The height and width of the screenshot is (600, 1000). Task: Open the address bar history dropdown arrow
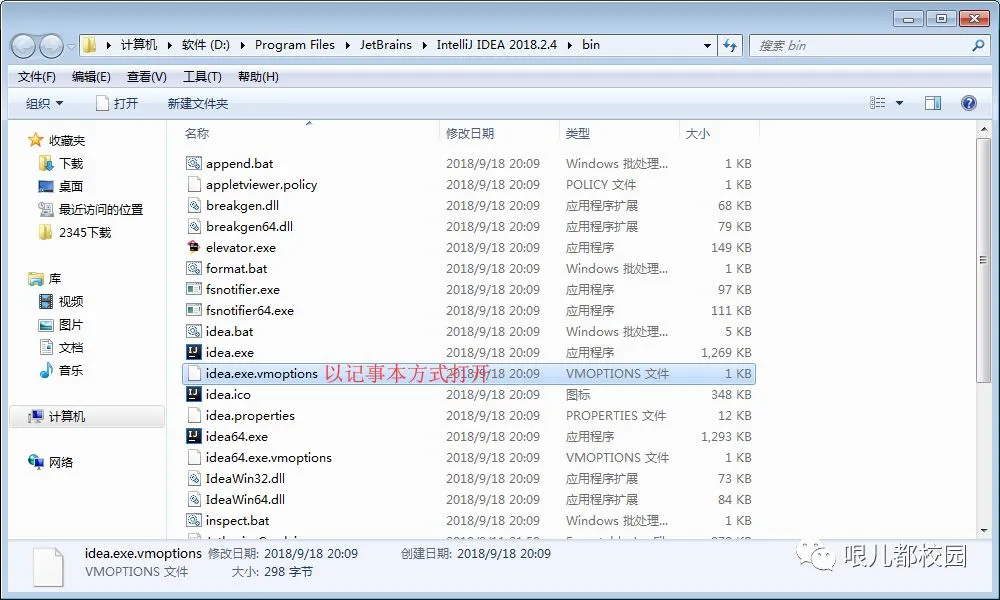click(x=707, y=46)
